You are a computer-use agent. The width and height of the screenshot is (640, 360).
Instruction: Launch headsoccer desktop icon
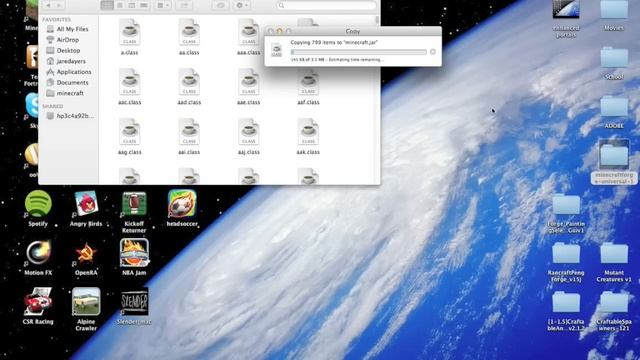tap(182, 204)
